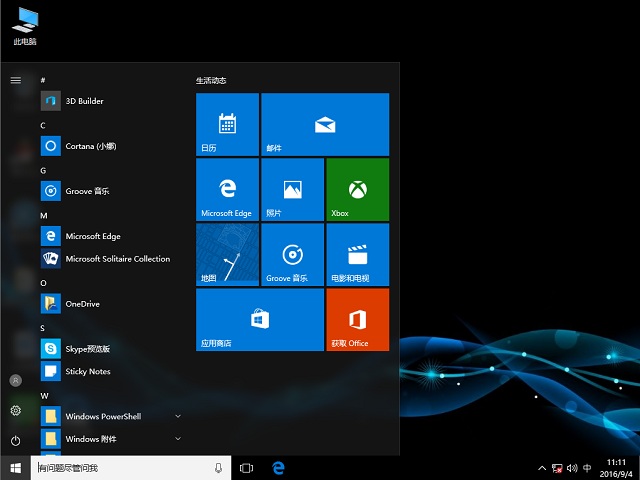Open Settings via the gear icon
The image size is (640, 480).
point(15,410)
